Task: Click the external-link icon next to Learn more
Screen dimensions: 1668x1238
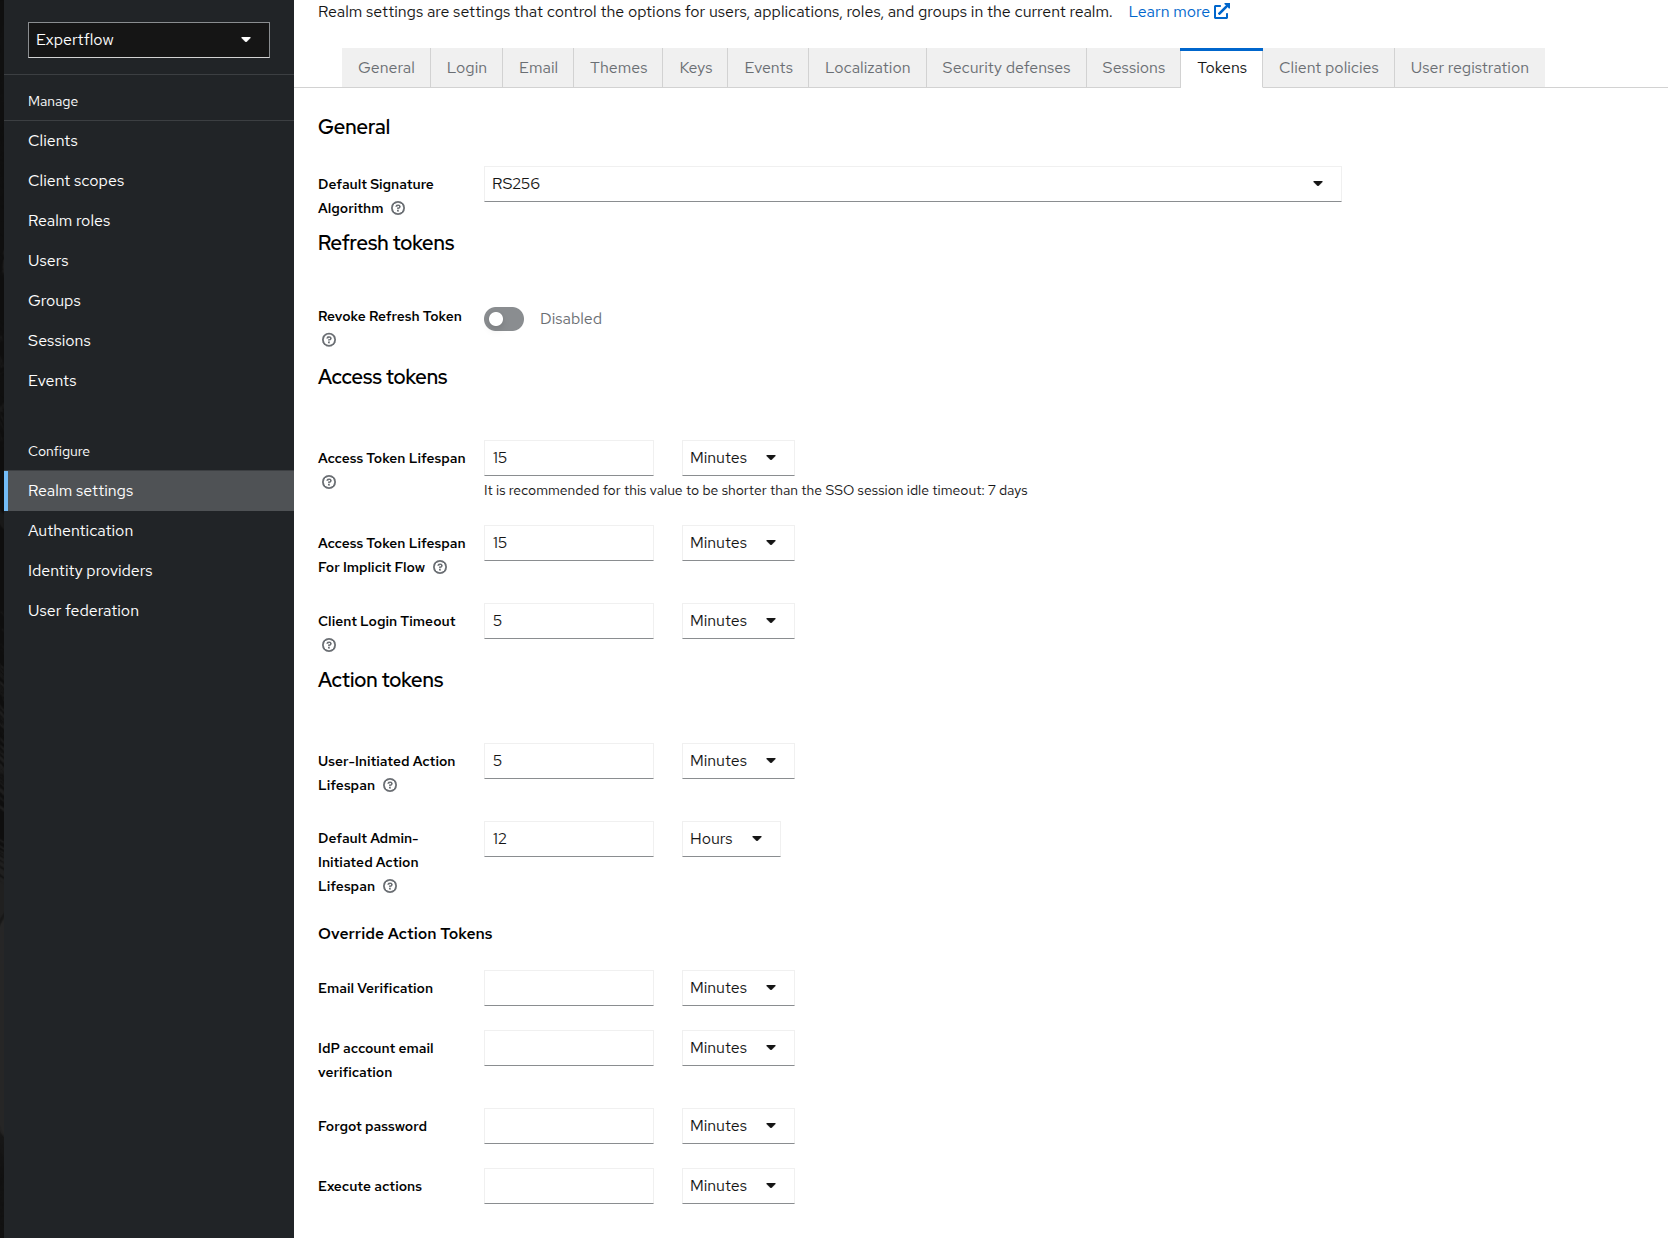Action: coord(1222,10)
